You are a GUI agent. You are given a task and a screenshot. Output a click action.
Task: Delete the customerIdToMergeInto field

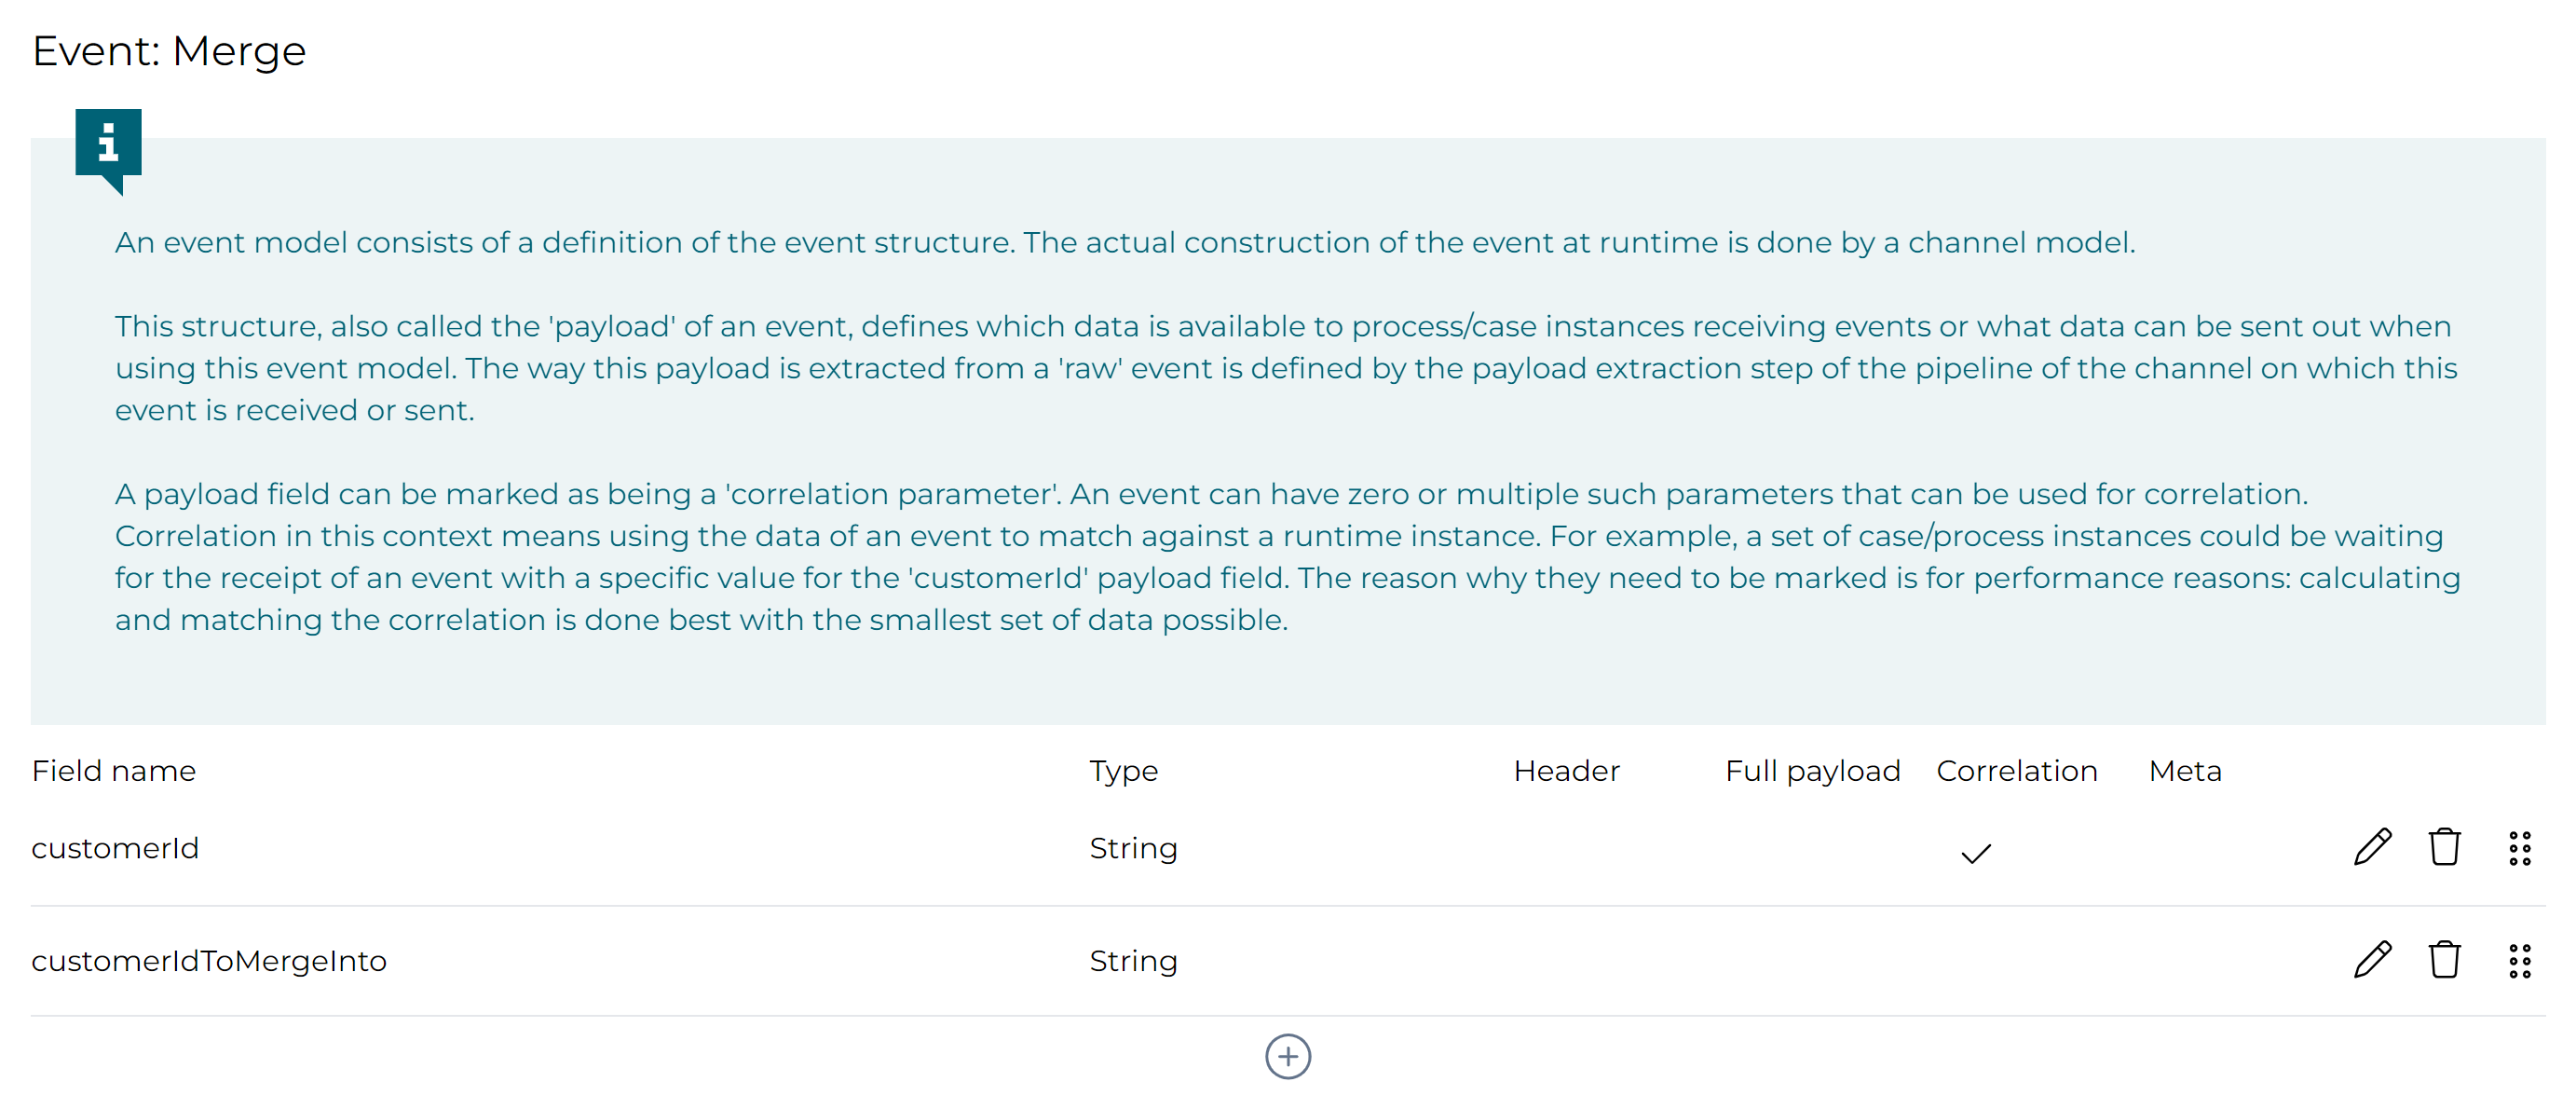(2444, 960)
